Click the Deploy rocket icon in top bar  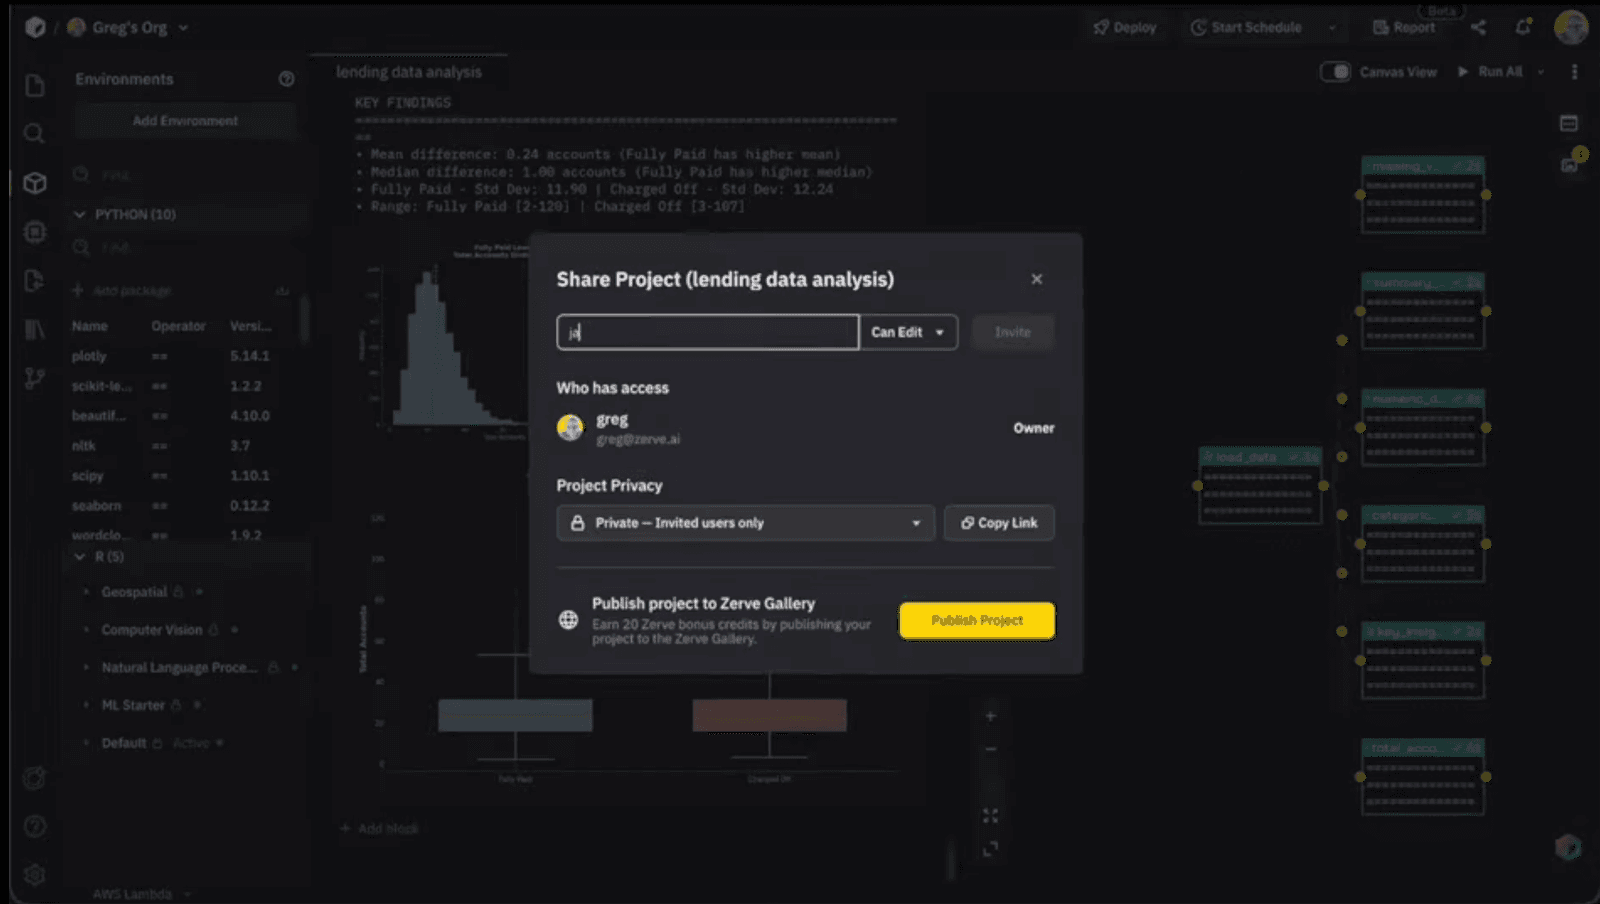point(1099,27)
